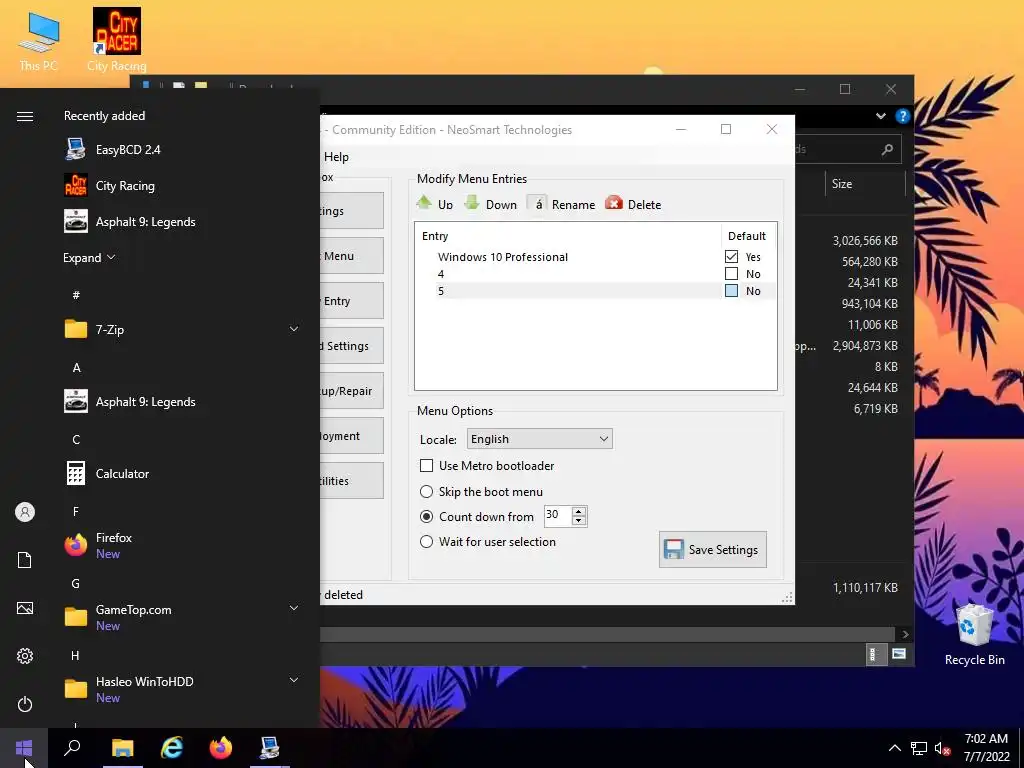Image resolution: width=1024 pixels, height=768 pixels.
Task: Enable Use Metro bootloader
Action: click(x=487, y=466)
